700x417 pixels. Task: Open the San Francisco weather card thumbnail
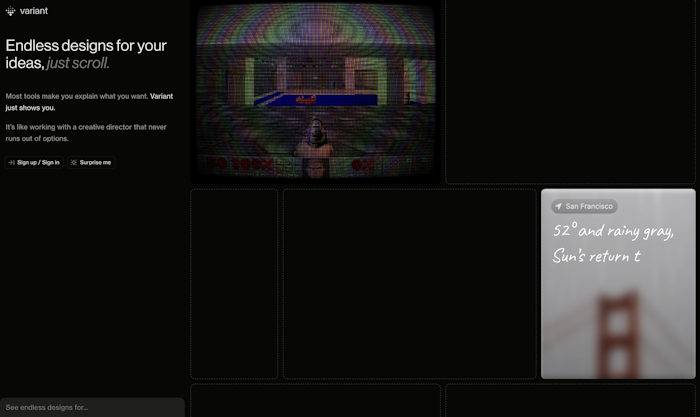(618, 284)
